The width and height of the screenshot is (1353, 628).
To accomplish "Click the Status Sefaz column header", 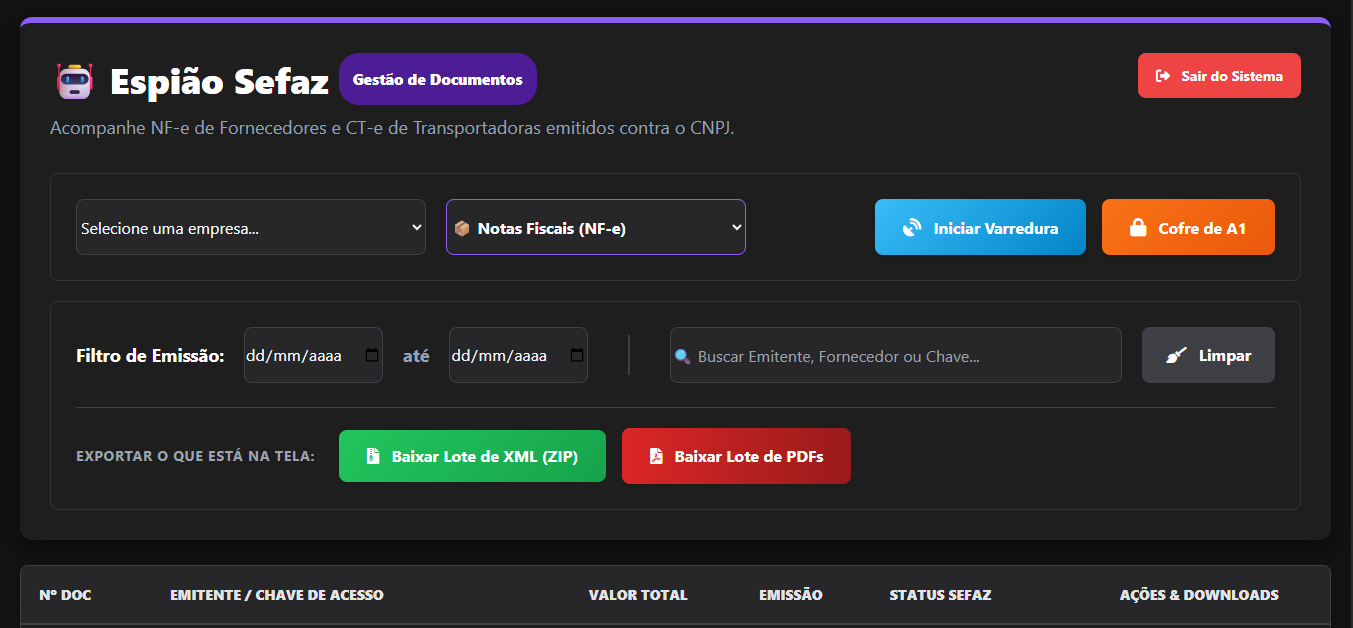I will (x=940, y=595).
